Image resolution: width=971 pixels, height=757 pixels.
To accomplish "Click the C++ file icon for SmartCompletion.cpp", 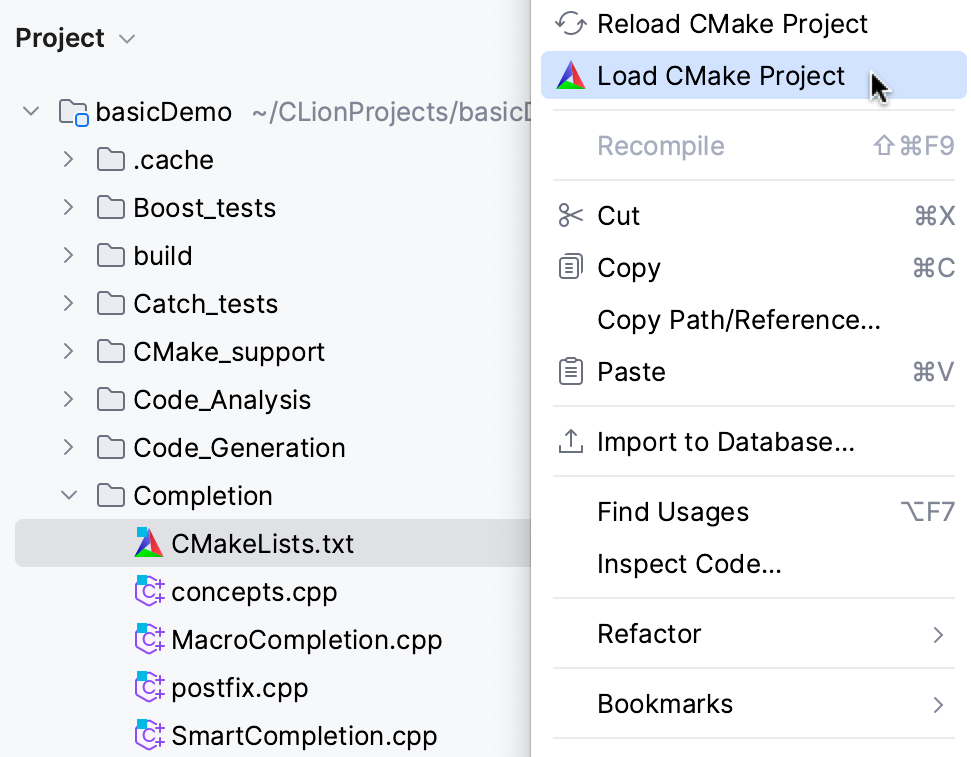I will click(x=148, y=735).
